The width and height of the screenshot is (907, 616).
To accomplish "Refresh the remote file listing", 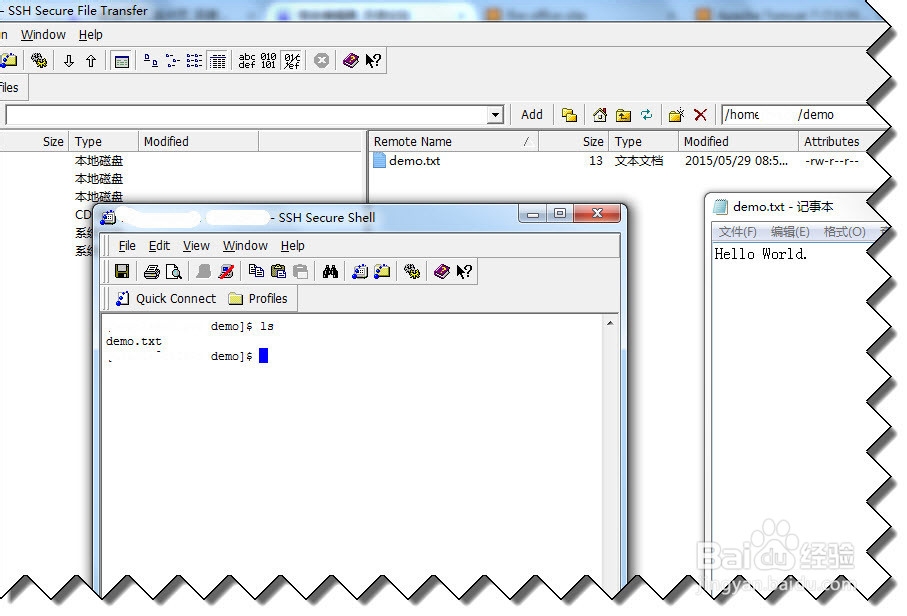I will click(x=646, y=115).
